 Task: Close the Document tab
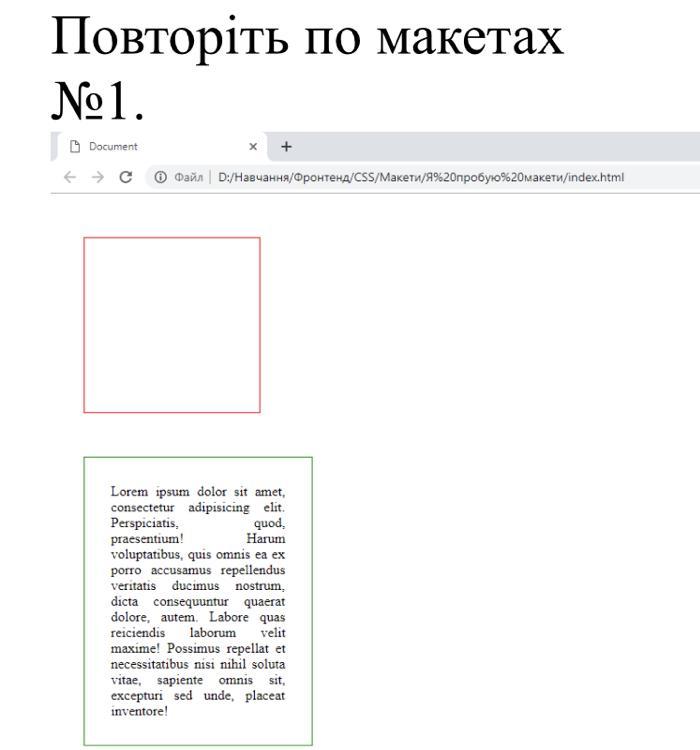click(253, 146)
